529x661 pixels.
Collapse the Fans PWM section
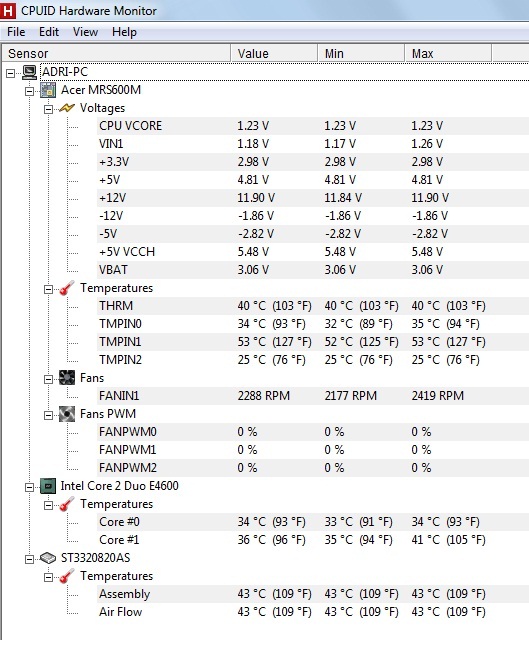tap(48, 416)
